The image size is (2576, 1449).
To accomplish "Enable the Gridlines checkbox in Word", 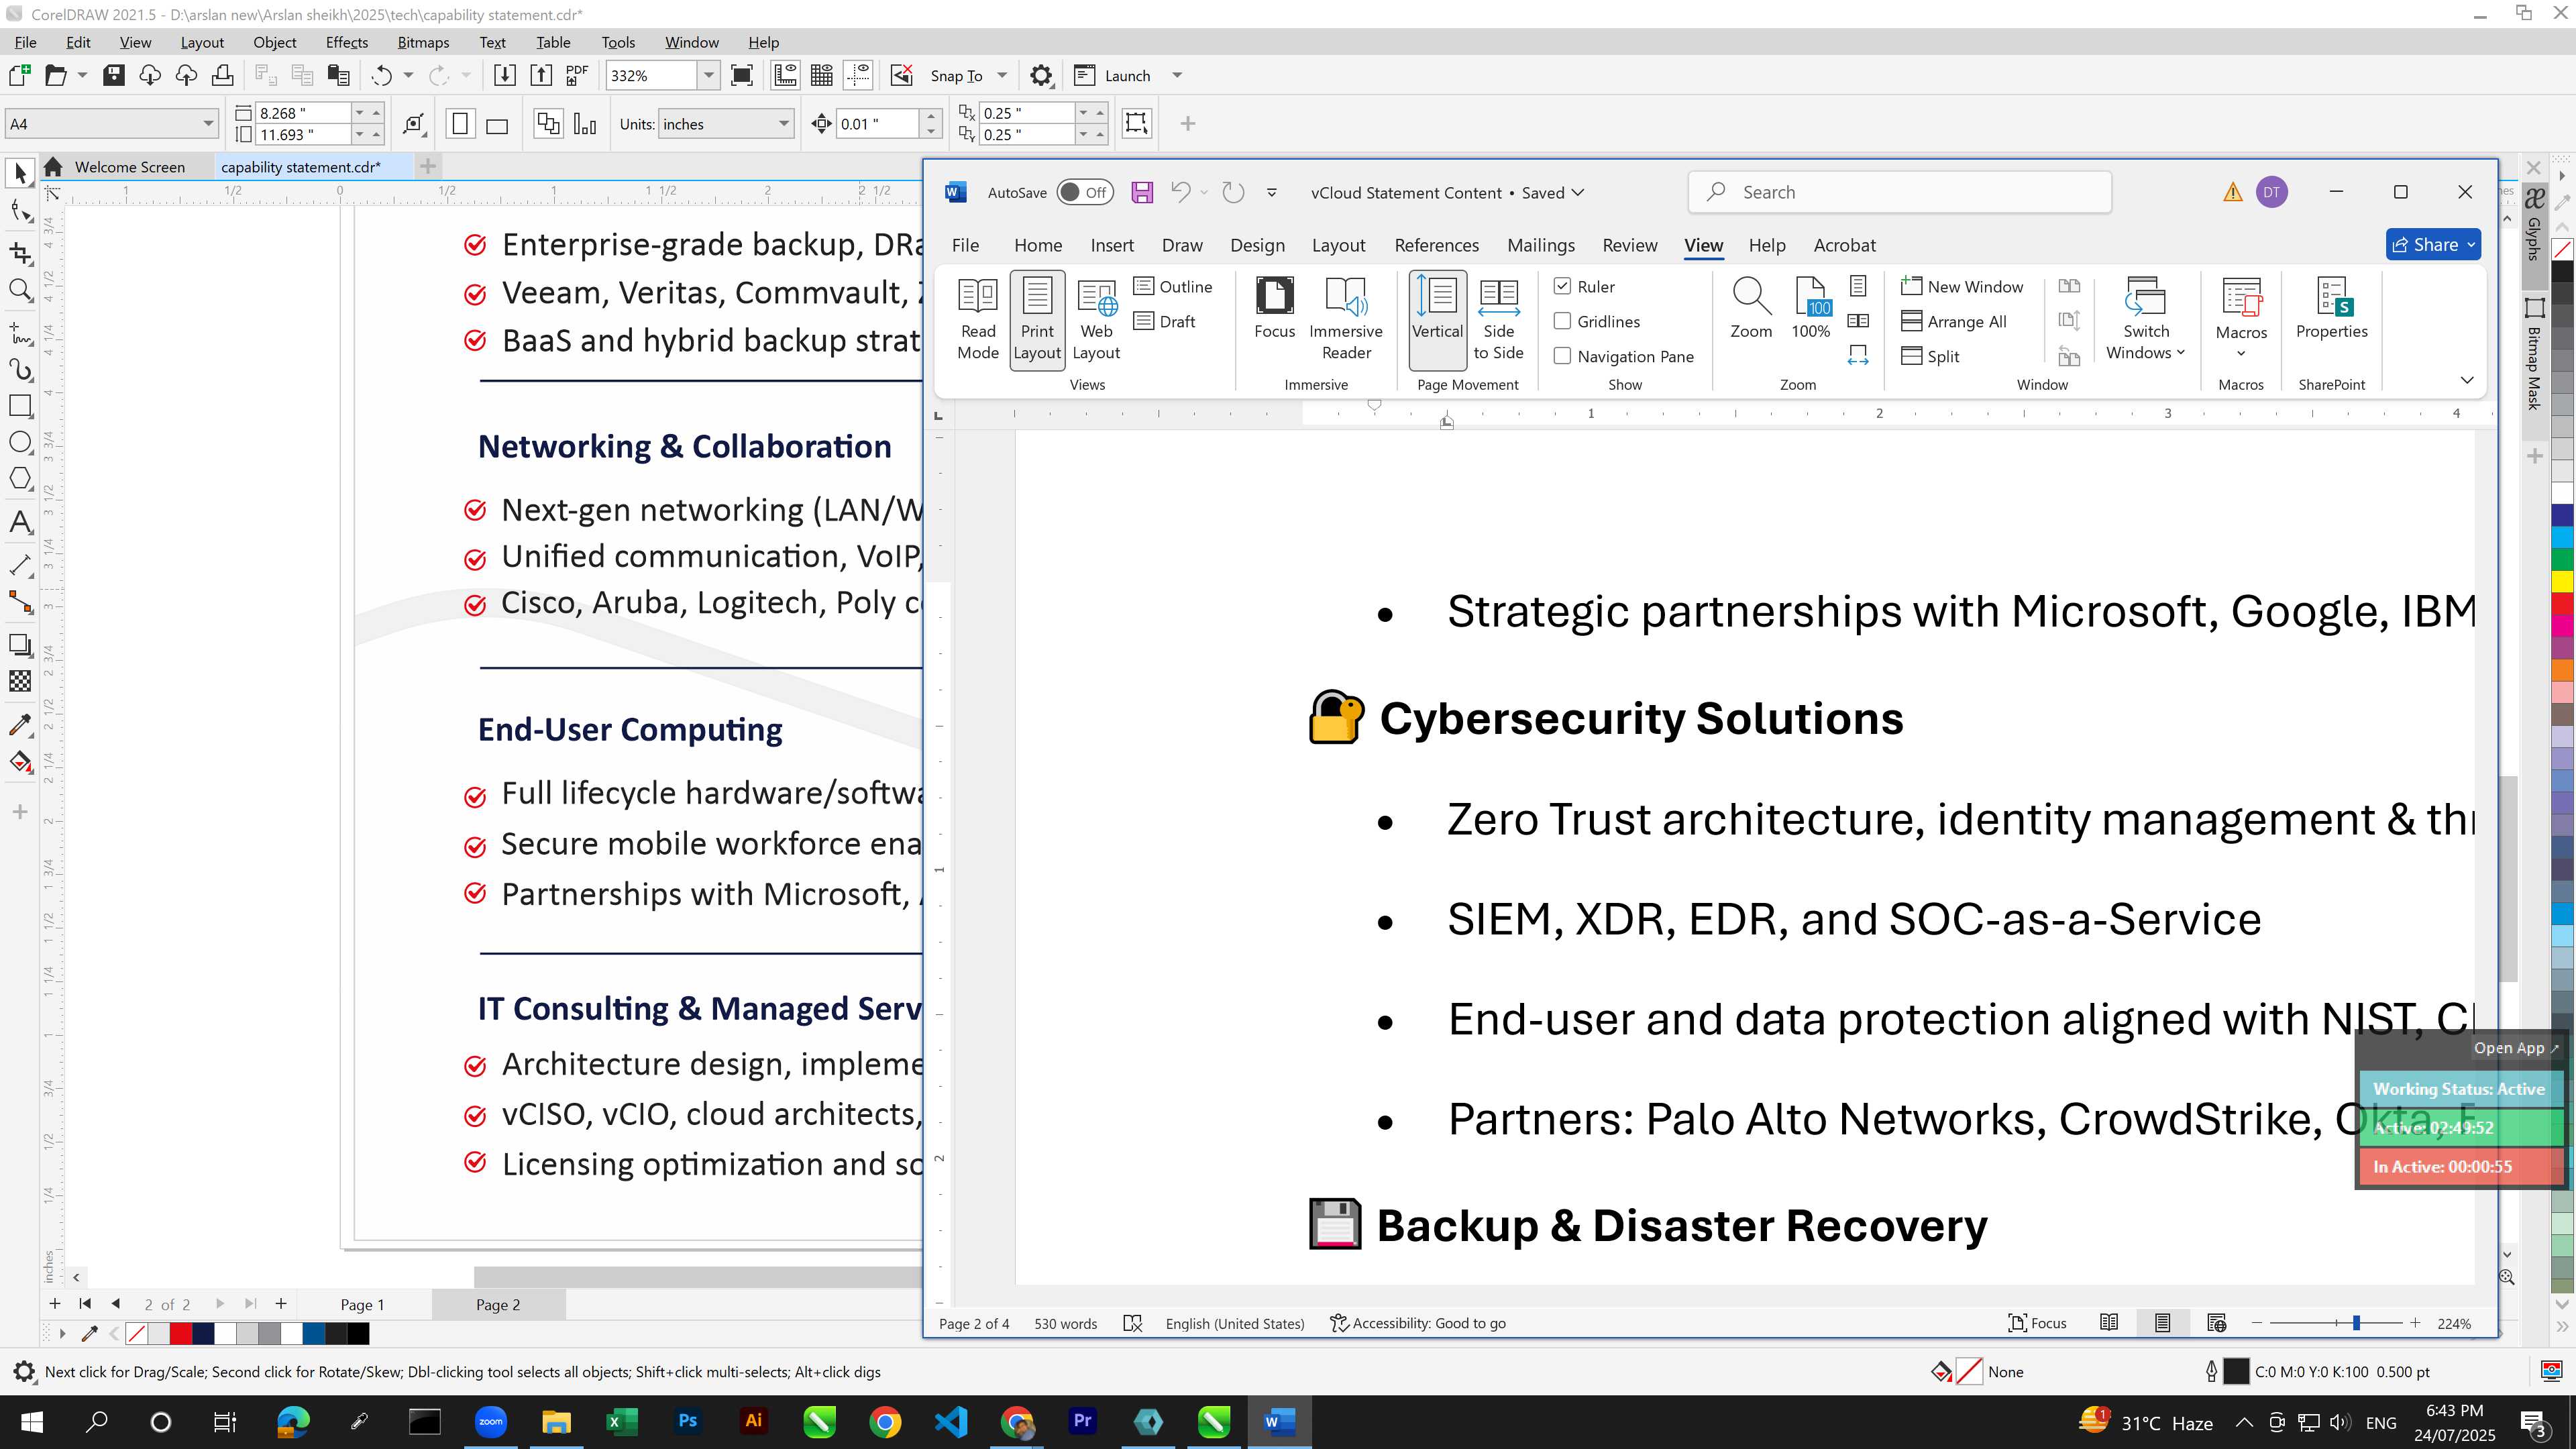I will coord(1563,321).
